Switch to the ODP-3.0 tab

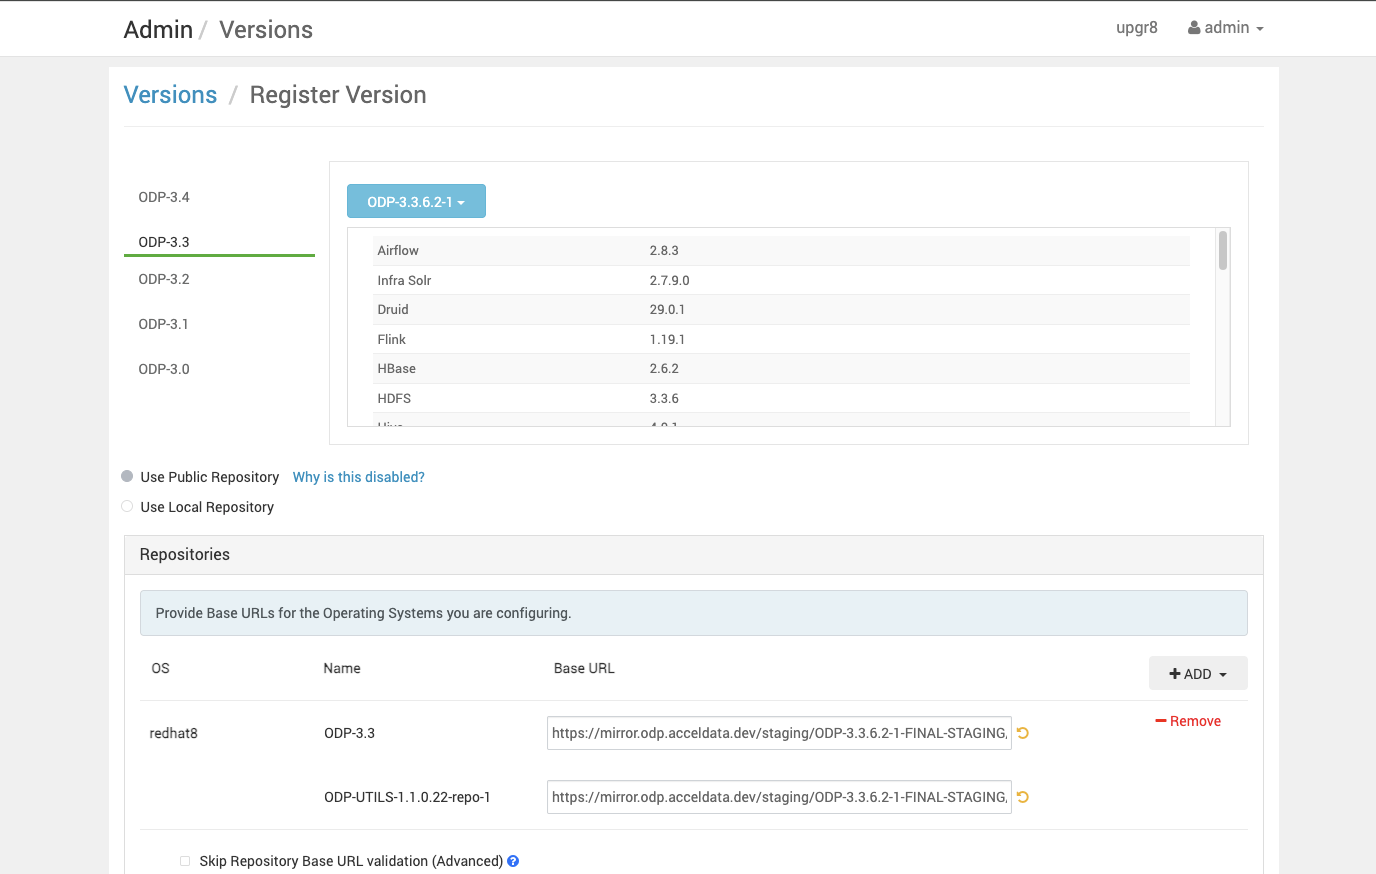pyautogui.click(x=164, y=369)
